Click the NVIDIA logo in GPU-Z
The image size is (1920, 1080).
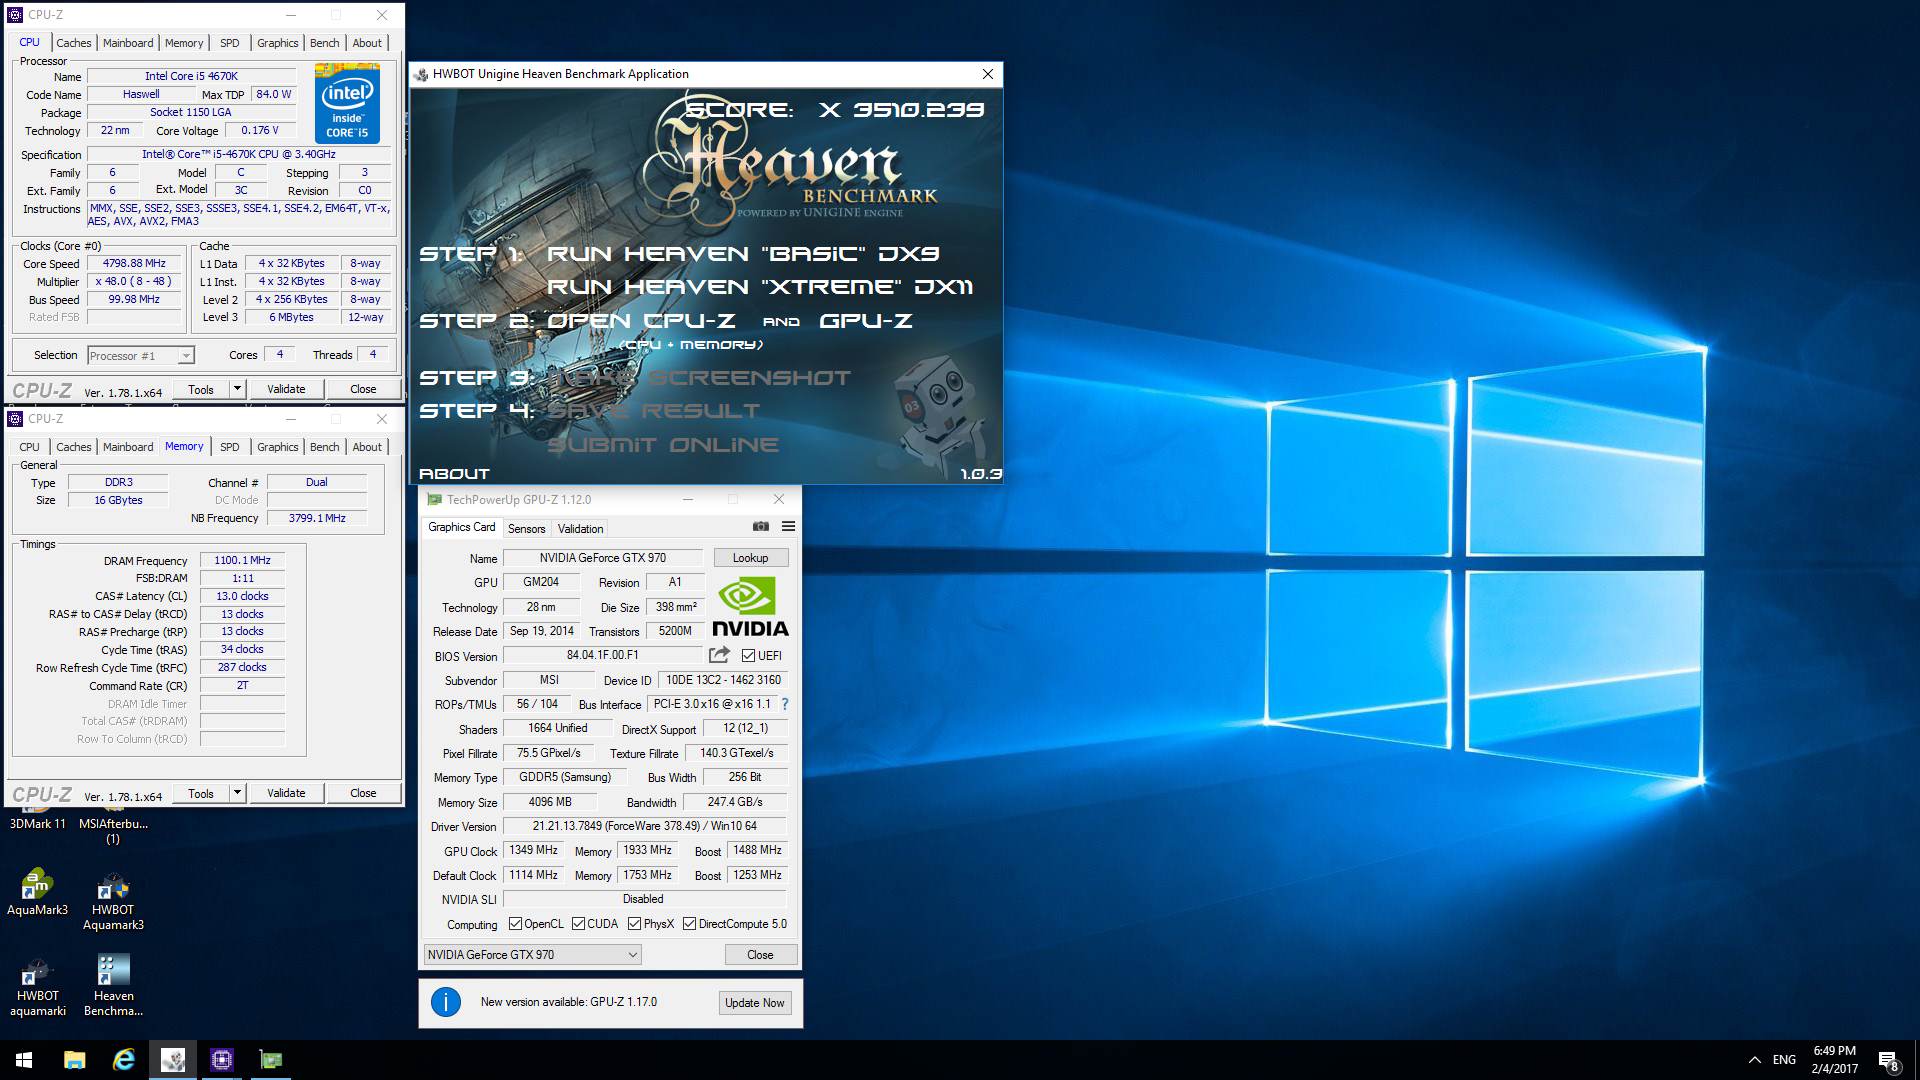[750, 608]
